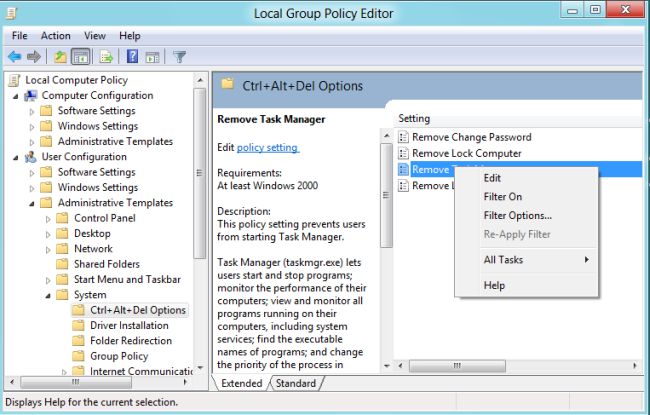Expand Software Settings under Computer Configuration
This screenshot has height=415, width=650.
[x=32, y=112]
